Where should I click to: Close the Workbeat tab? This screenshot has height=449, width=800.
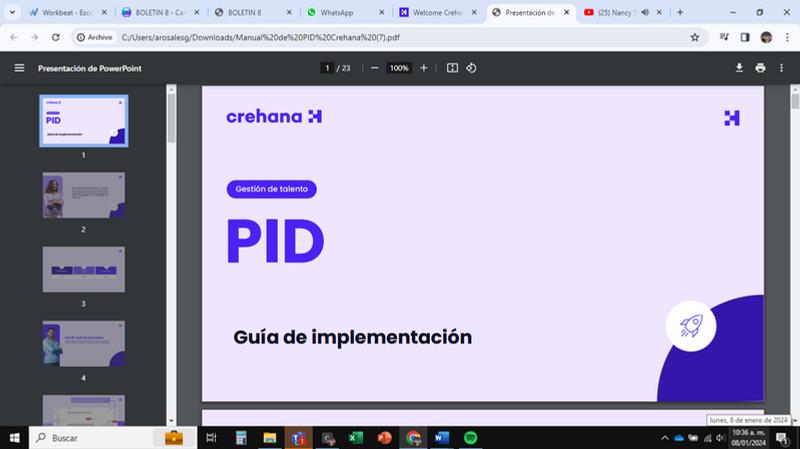(104, 12)
